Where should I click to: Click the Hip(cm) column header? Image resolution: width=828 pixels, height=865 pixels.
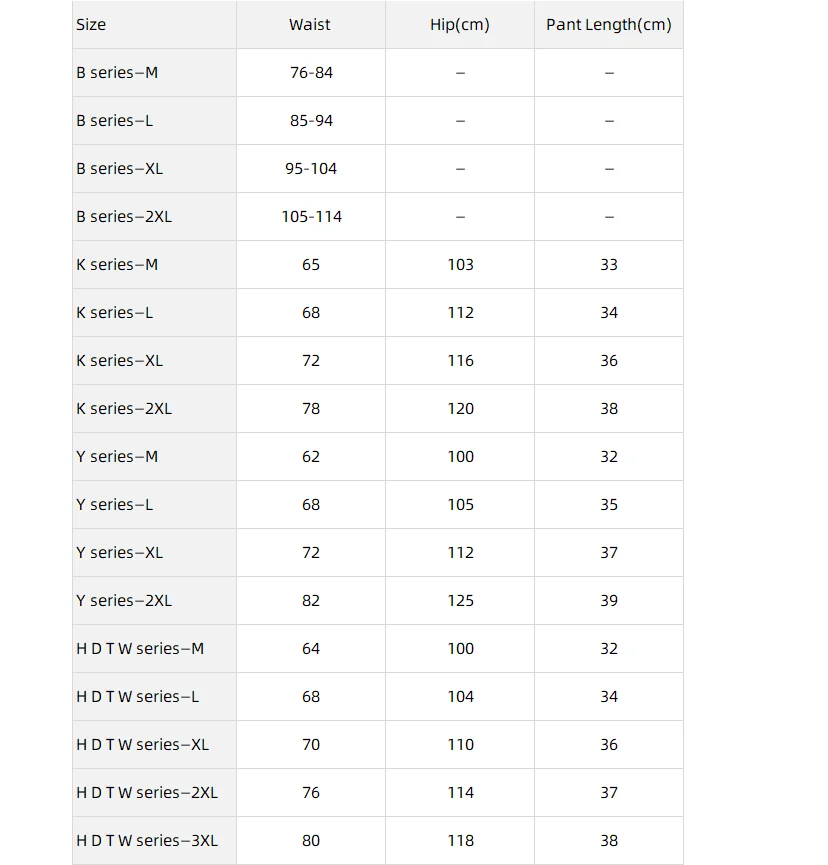pos(460,24)
